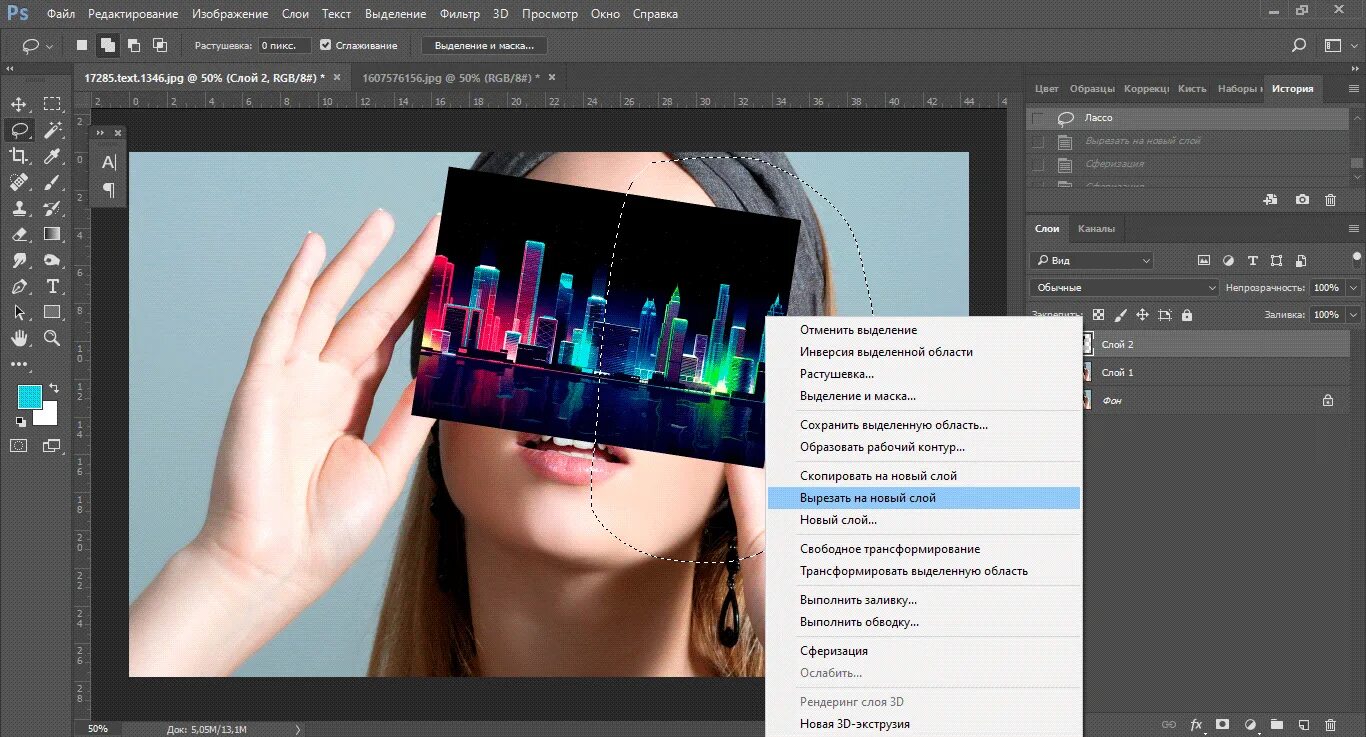The image size is (1366, 737).
Task: Choose Вырезать на новый слой menu item
Action: tap(868, 497)
